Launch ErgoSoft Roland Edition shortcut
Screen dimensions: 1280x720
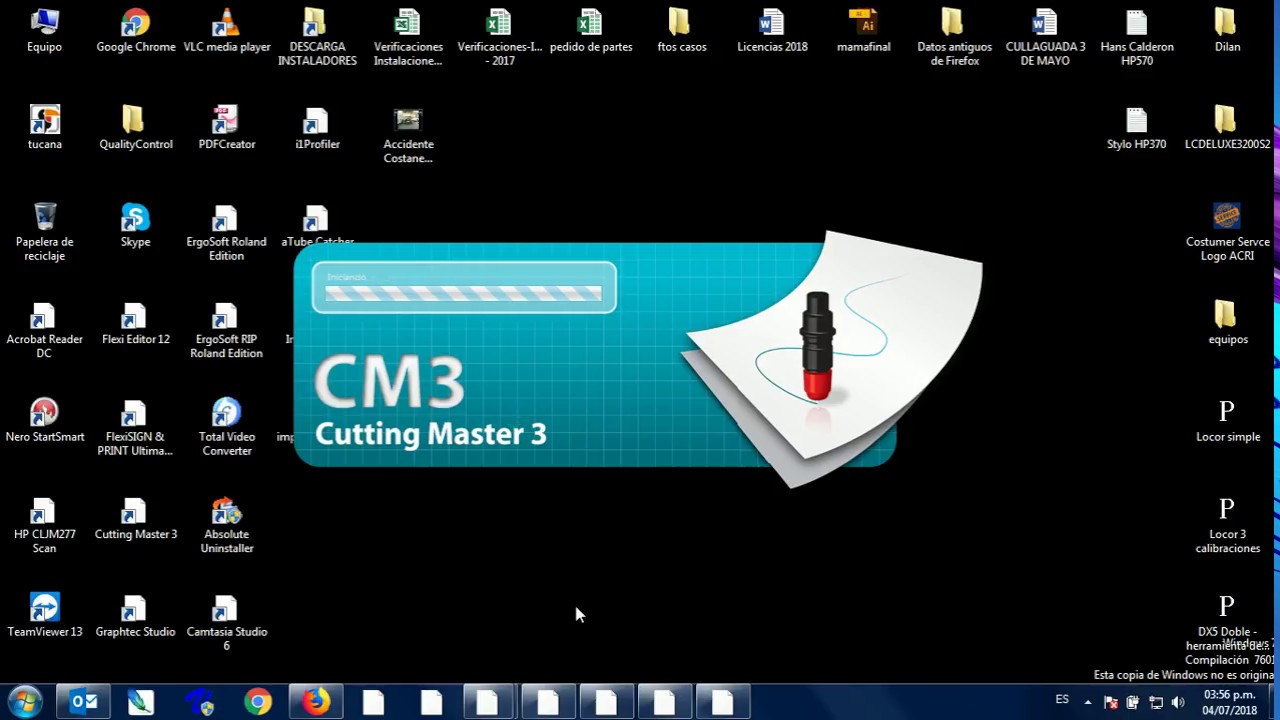(227, 233)
